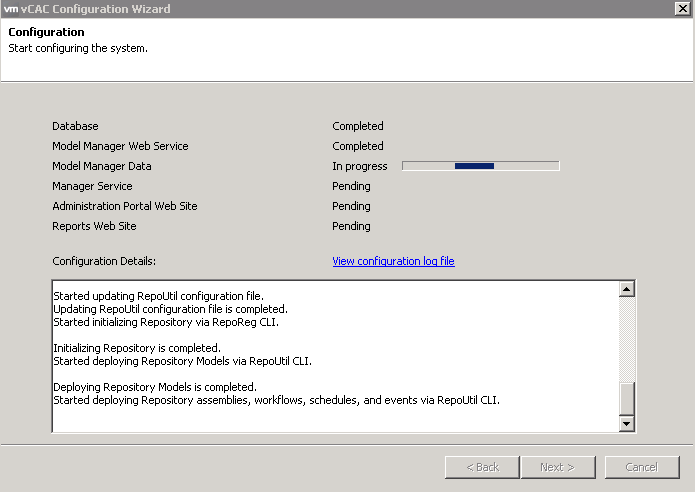
Task: Click the Completed status for Database
Action: pyautogui.click(x=358, y=126)
